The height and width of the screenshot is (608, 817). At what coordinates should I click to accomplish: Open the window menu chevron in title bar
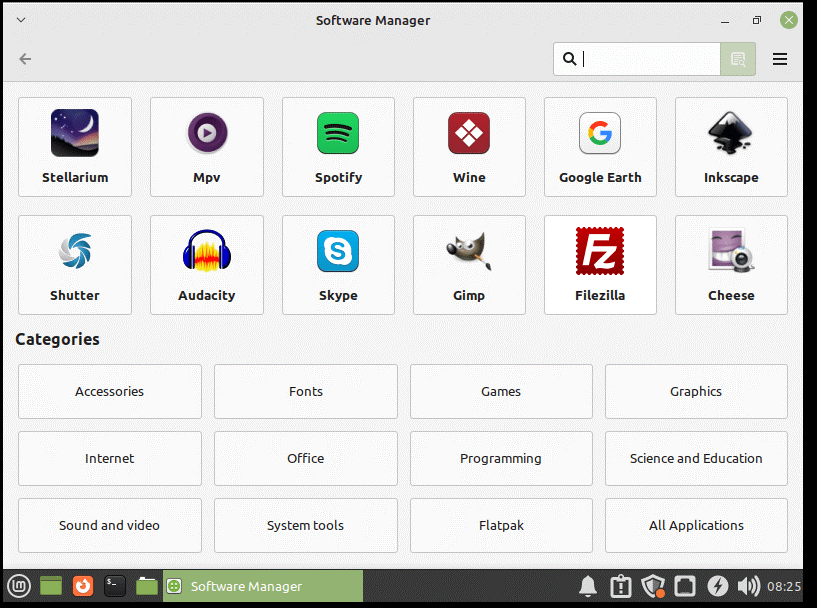coord(21,20)
